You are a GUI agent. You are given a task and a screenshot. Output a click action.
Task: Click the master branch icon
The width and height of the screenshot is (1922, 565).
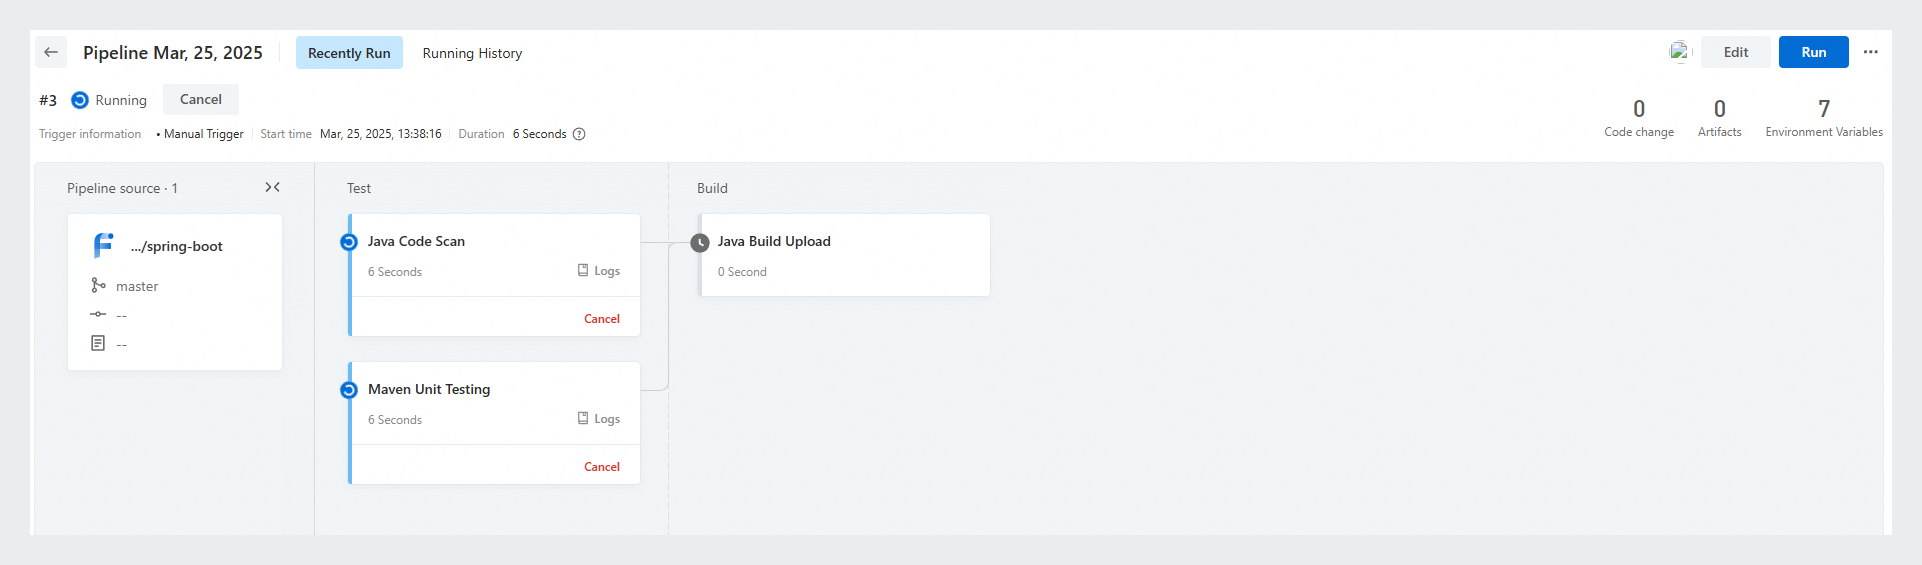coord(98,286)
